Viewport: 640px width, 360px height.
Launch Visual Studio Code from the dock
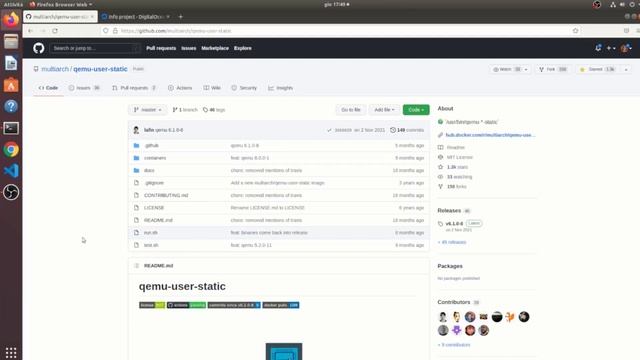(x=11, y=171)
